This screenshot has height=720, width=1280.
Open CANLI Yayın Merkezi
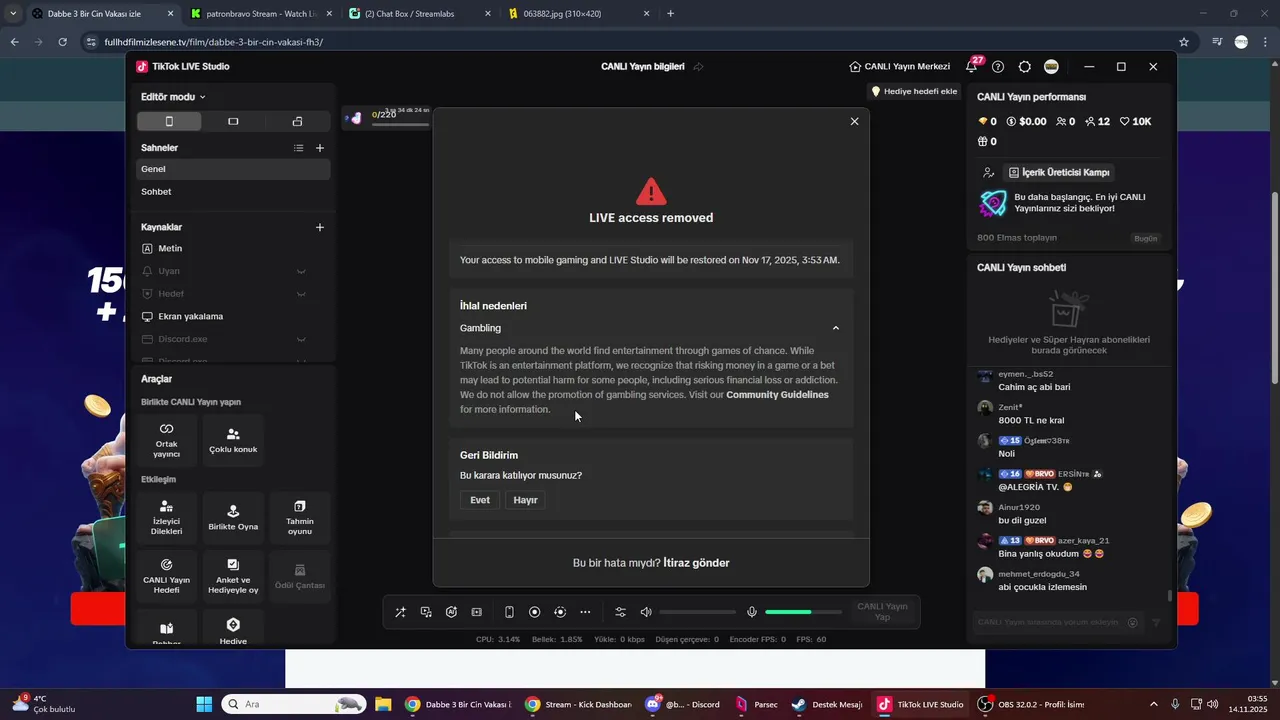899,67
